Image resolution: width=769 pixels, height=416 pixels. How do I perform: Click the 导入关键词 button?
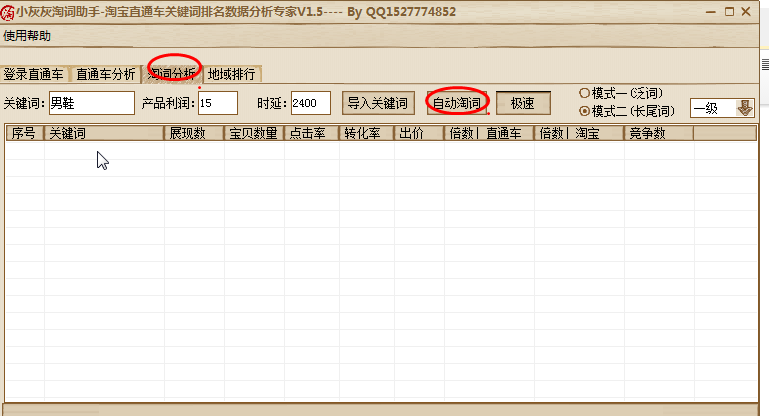(378, 103)
